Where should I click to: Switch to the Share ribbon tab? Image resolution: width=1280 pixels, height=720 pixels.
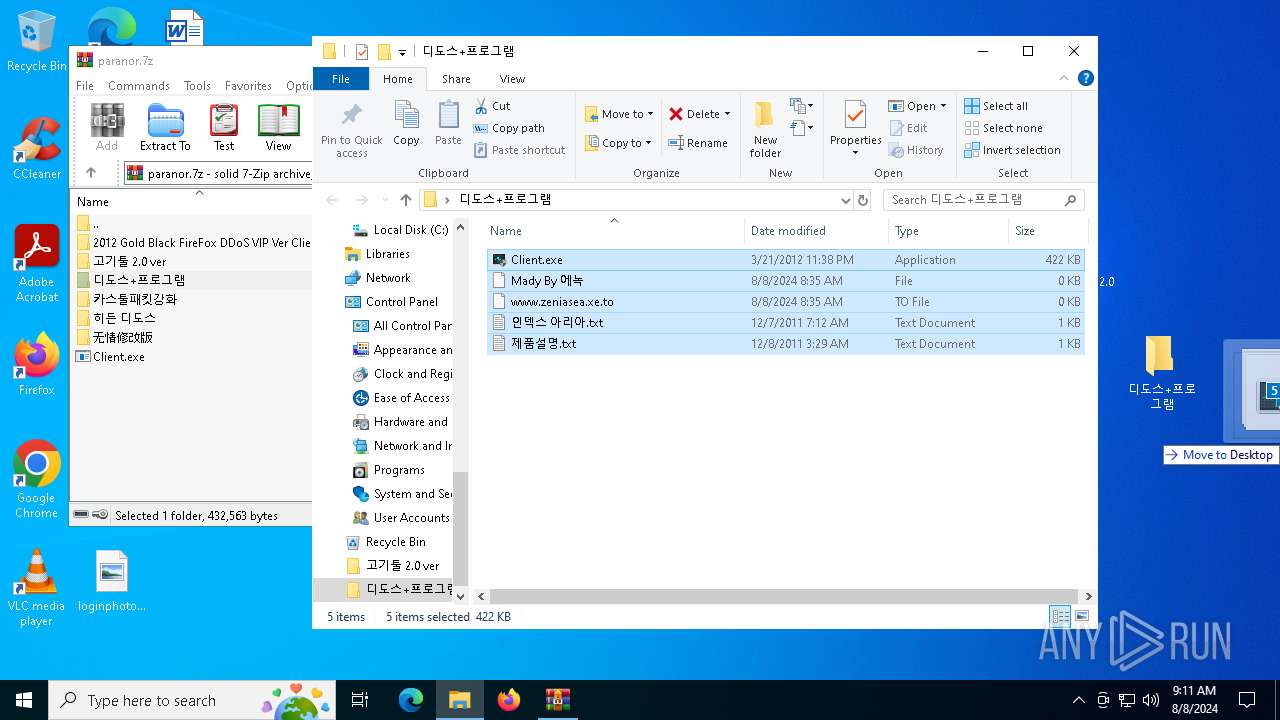coord(456,79)
